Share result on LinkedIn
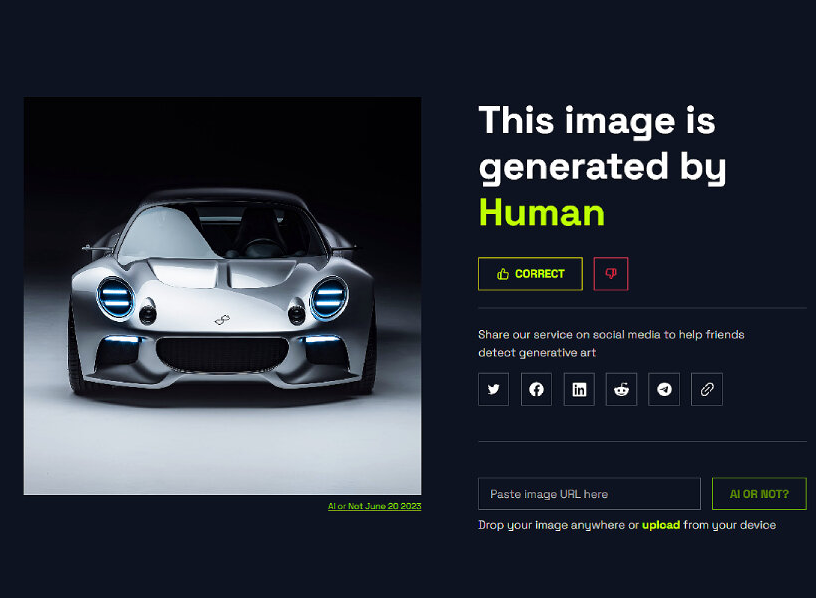The height and width of the screenshot is (598, 816). 579,389
